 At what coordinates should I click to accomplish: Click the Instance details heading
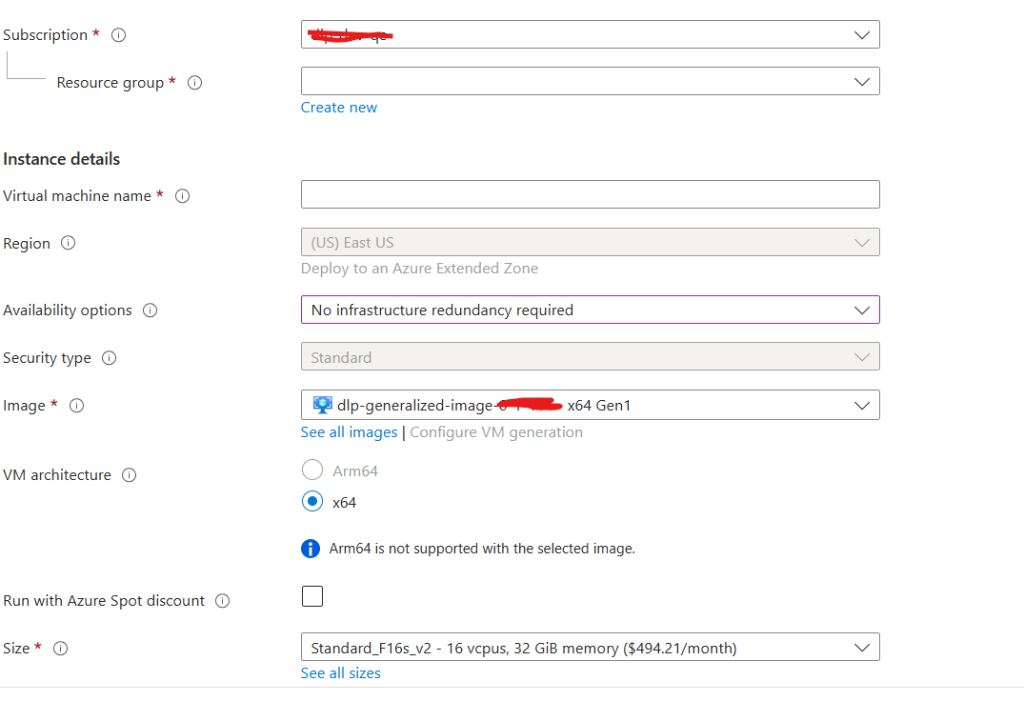[x=61, y=159]
